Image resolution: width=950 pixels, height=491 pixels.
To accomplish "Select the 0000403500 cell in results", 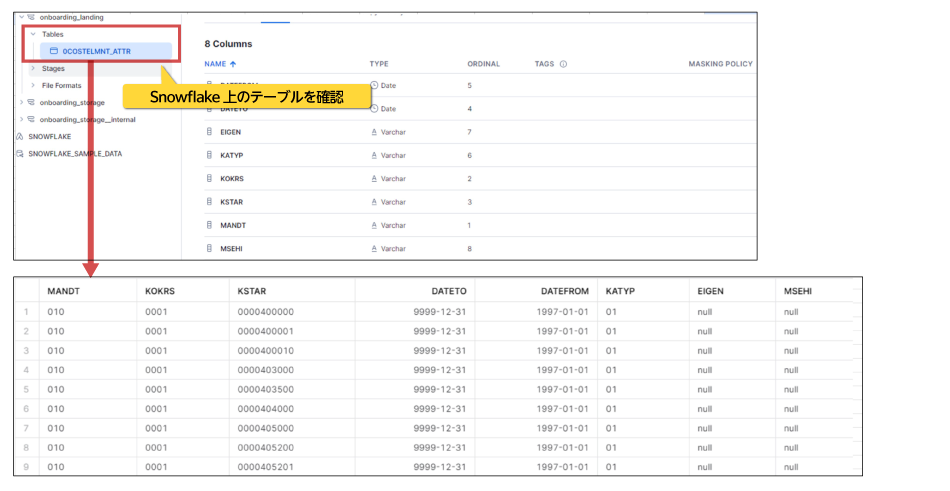I will pyautogui.click(x=265, y=388).
